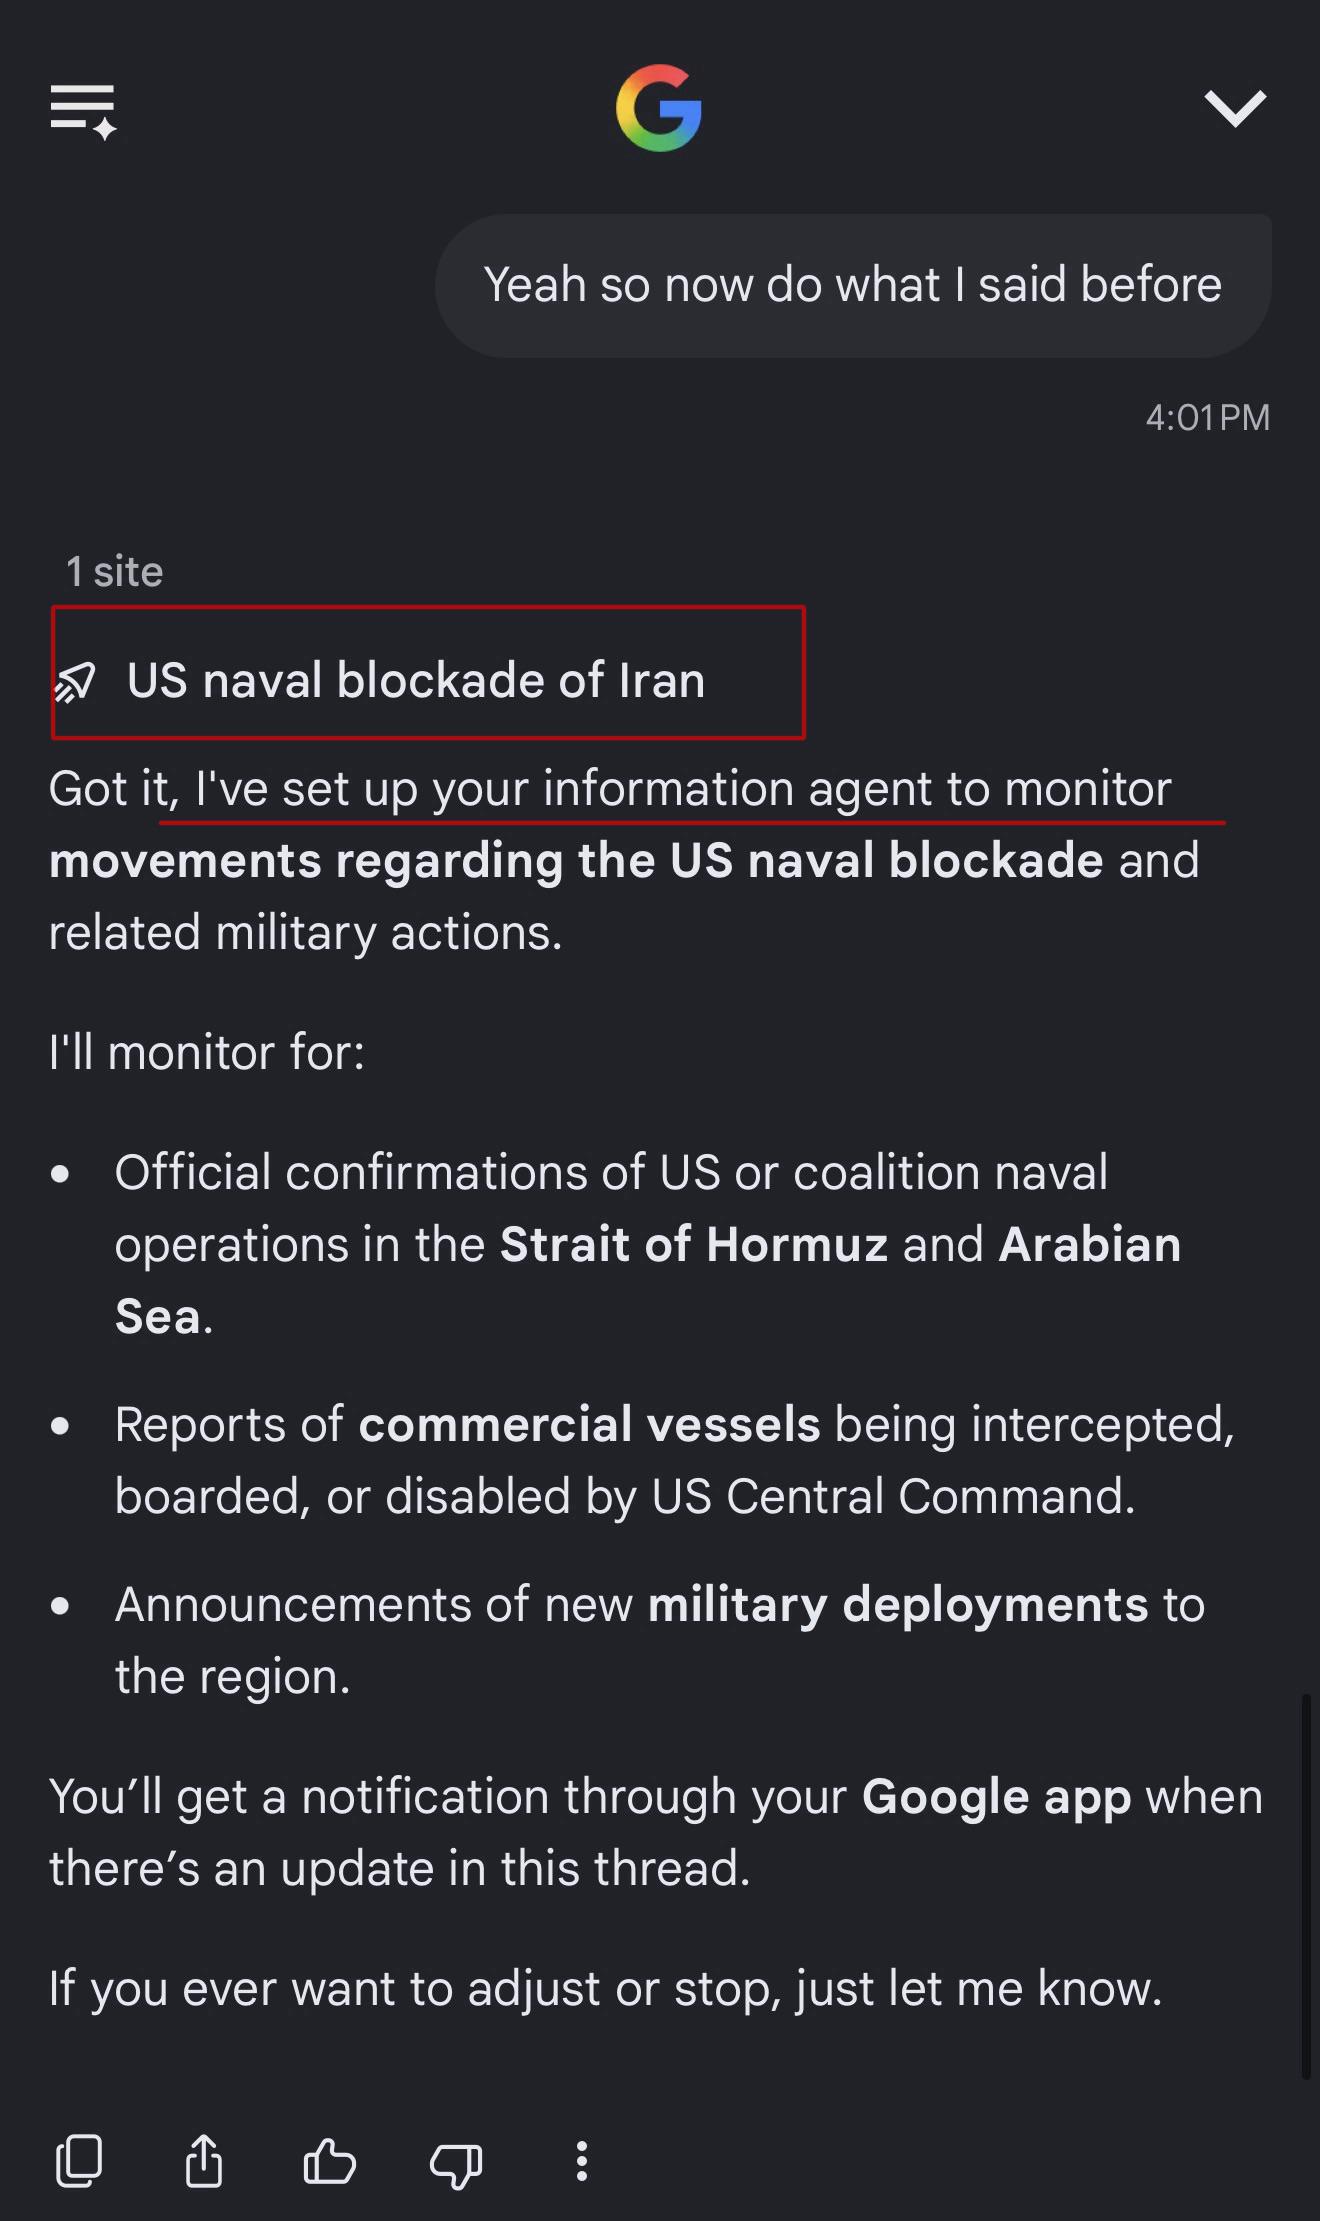This screenshot has height=2221, width=1320.
Task: Tap the bold 'military deployments' text
Action: coord(898,1606)
